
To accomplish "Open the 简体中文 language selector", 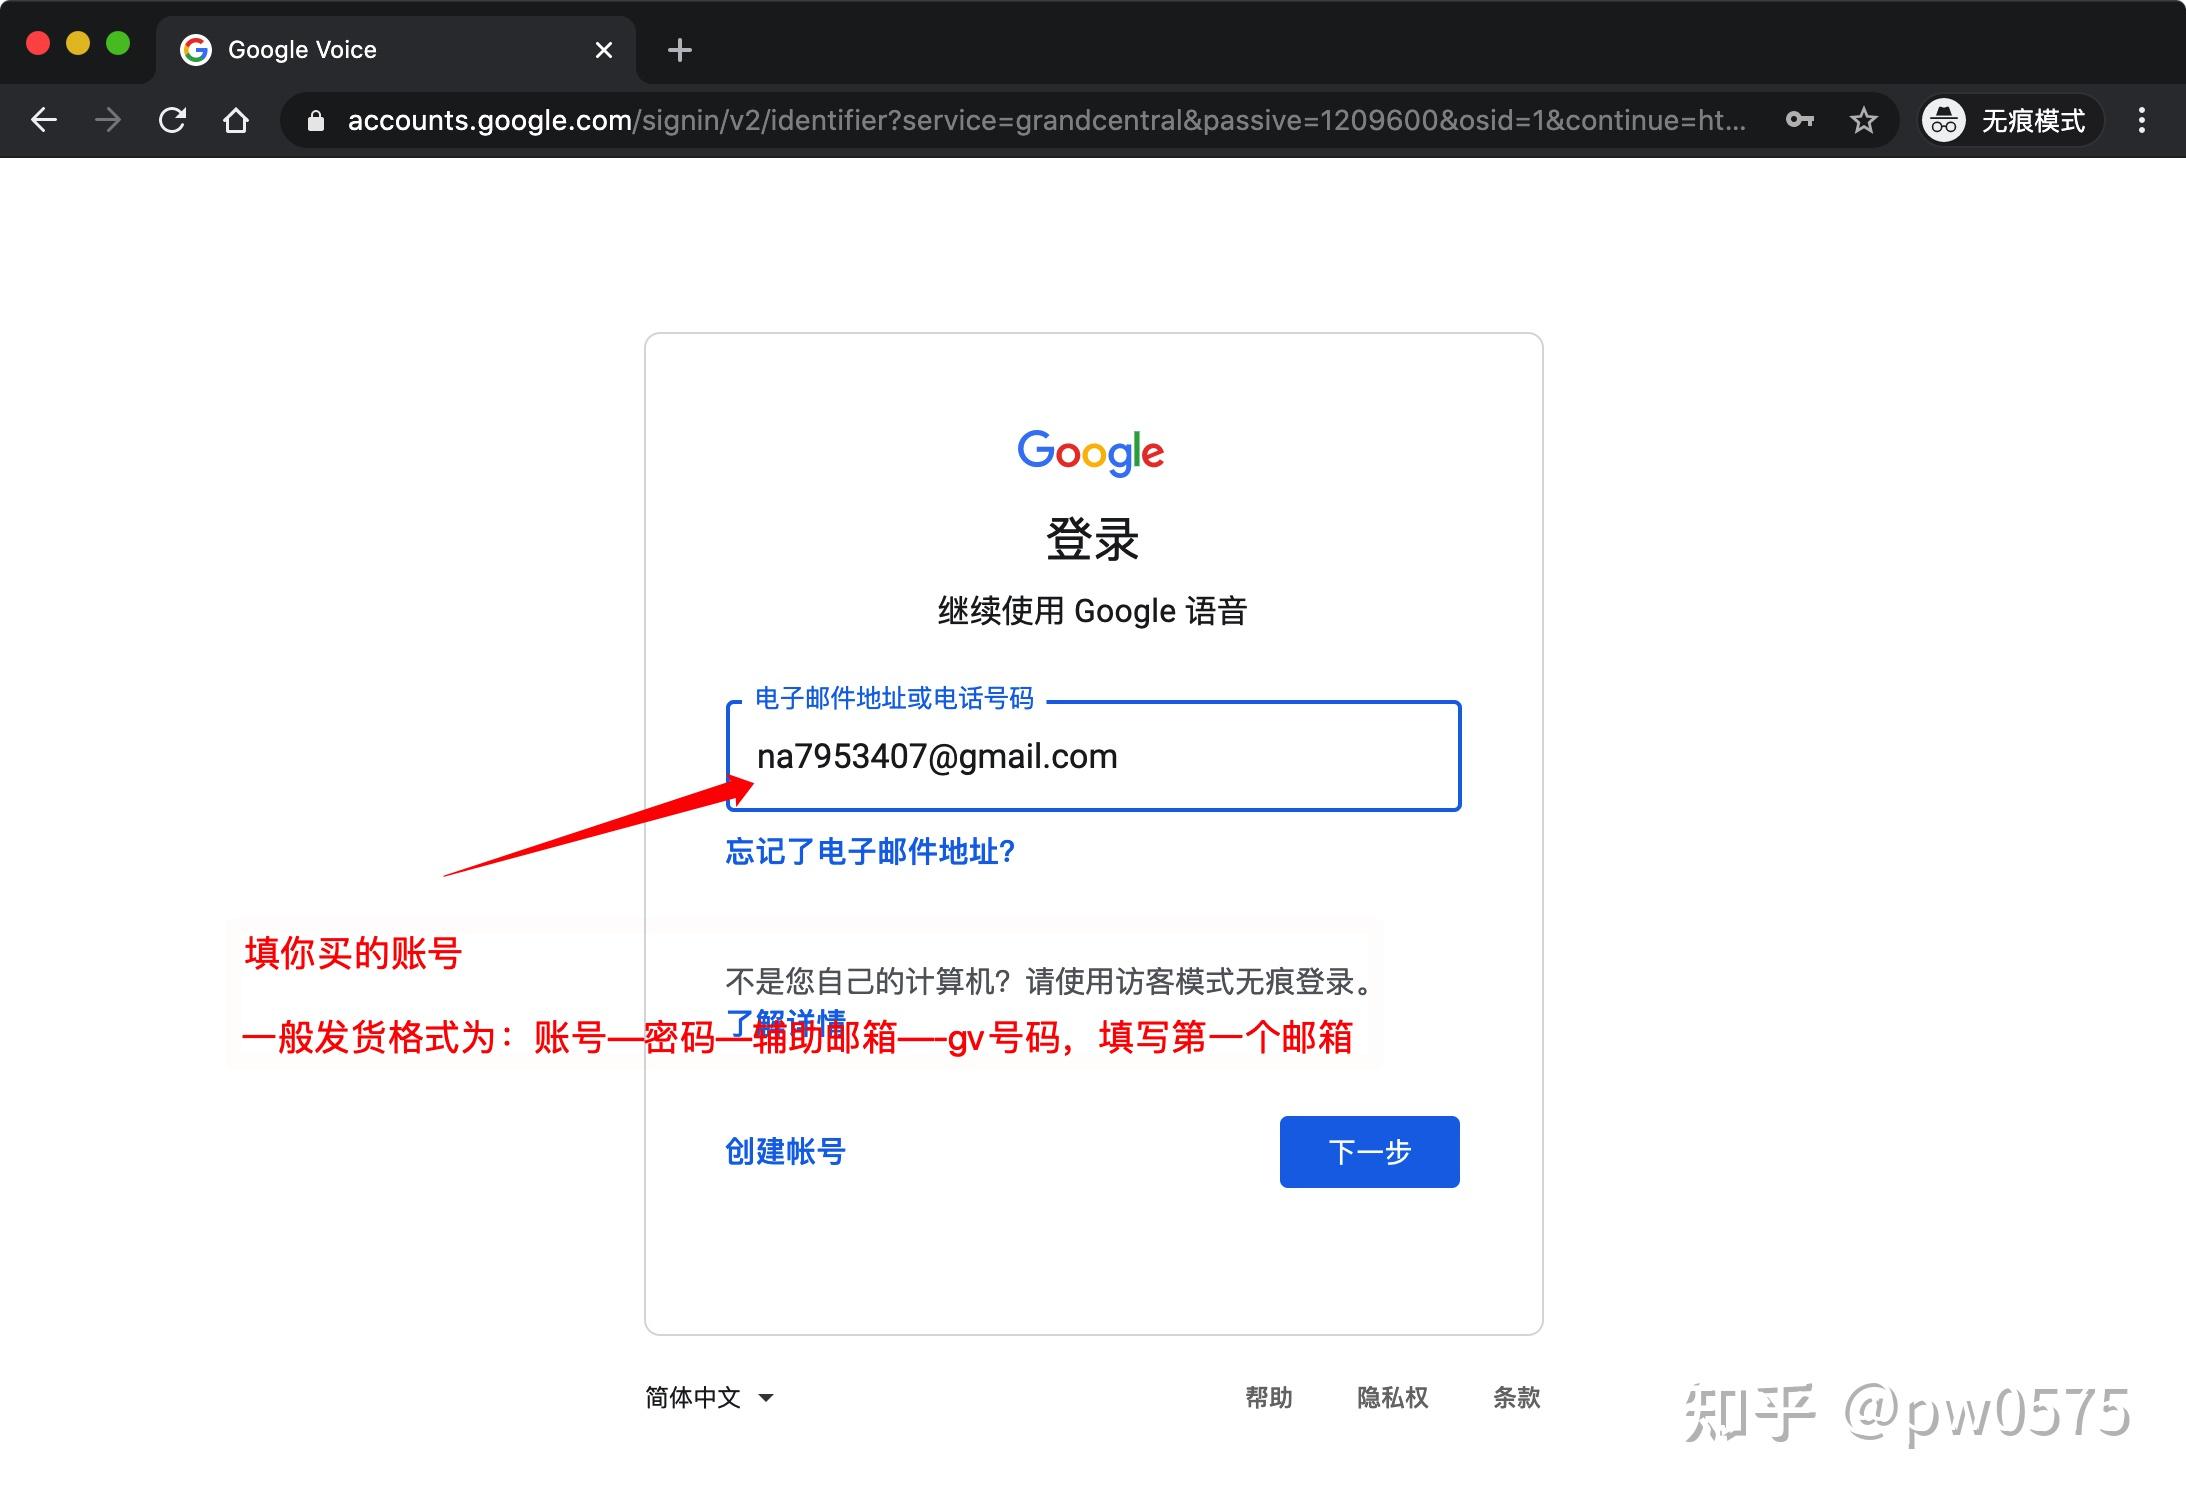I will coord(691,1397).
